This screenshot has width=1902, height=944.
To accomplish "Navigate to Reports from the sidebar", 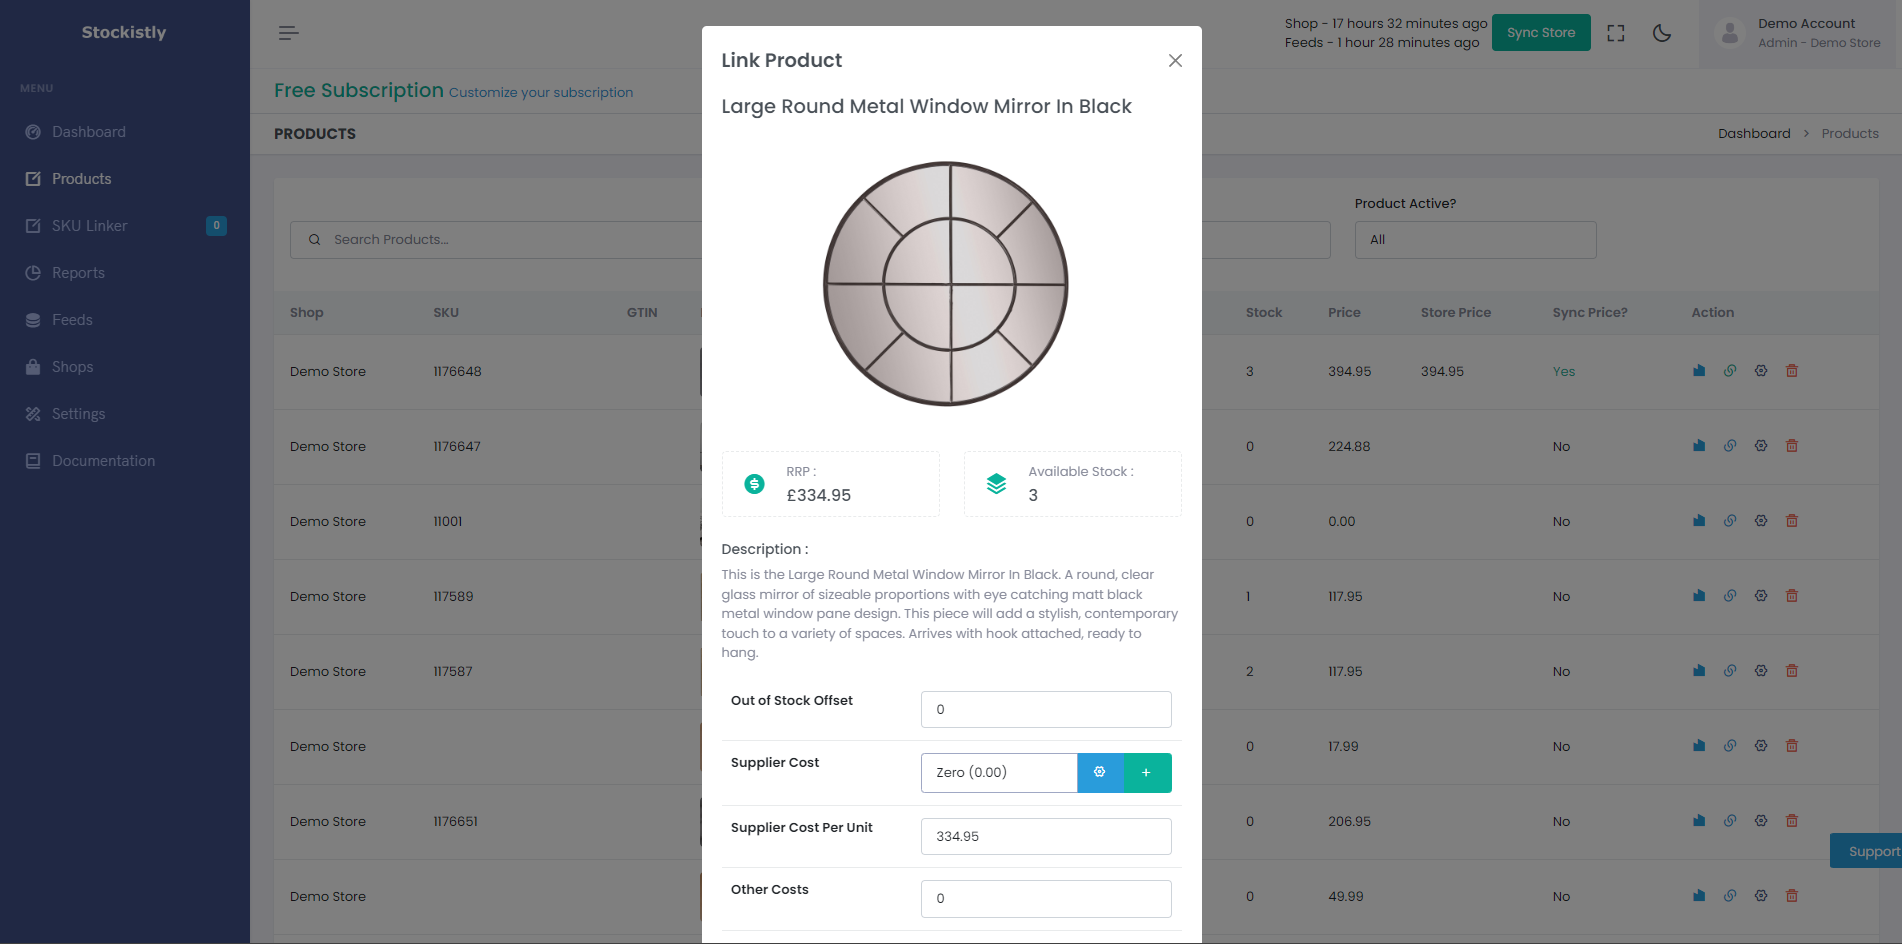I will [78, 272].
